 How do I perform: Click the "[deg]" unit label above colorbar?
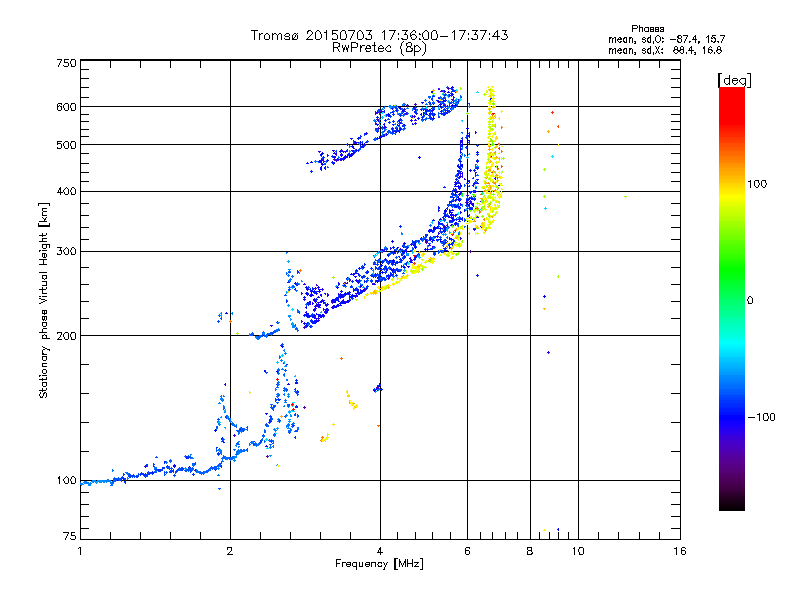[x=734, y=80]
